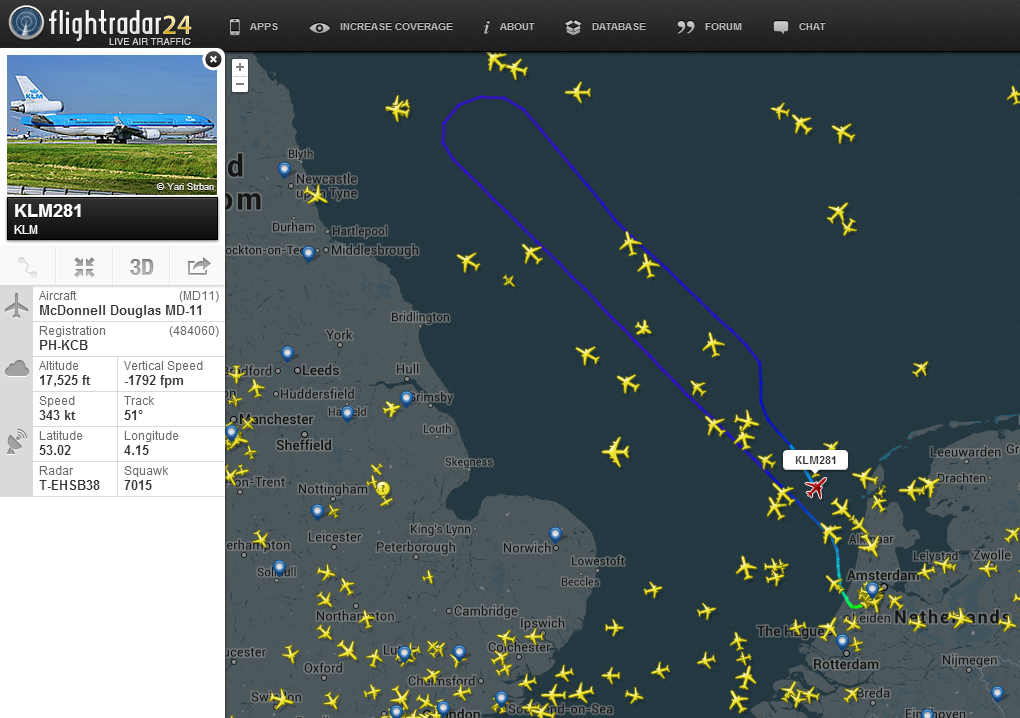
Task: Click the database box icon
Action: pyautogui.click(x=573, y=27)
